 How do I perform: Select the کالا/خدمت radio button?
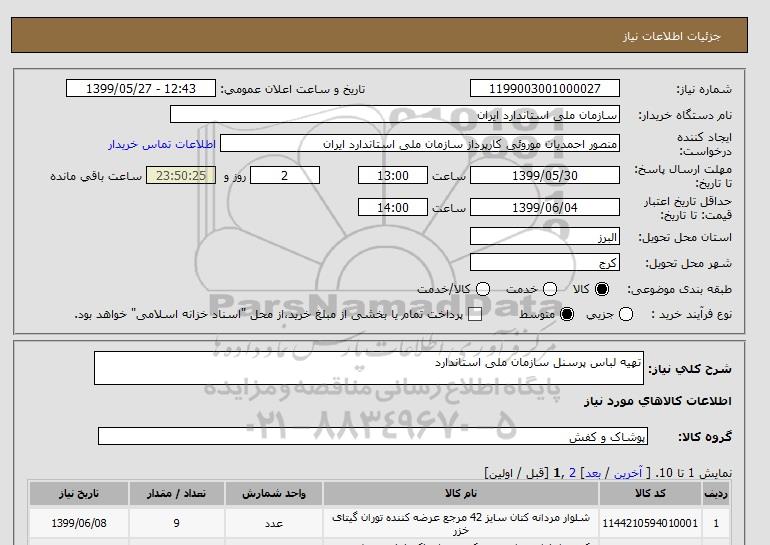coord(483,289)
